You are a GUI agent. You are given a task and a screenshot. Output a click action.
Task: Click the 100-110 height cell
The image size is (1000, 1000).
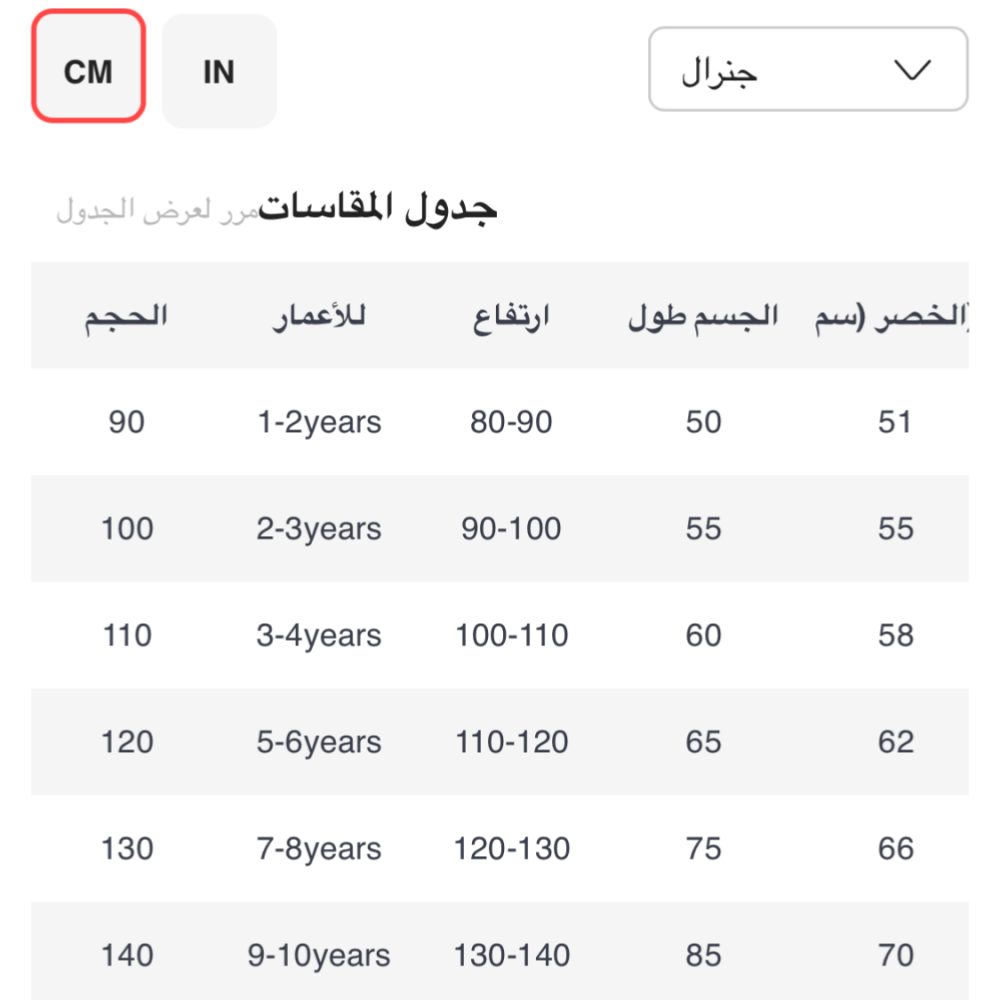point(511,635)
